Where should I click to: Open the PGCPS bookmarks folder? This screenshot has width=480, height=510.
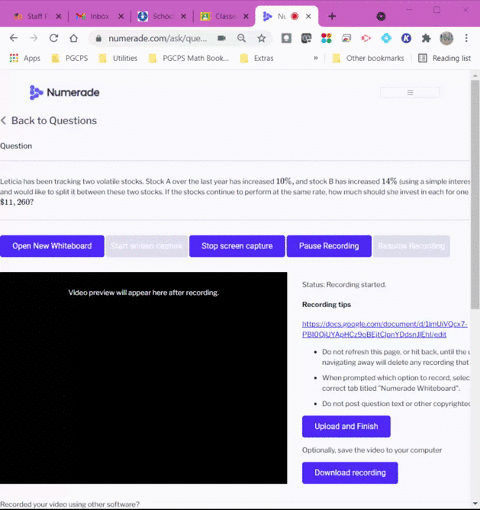70,58
